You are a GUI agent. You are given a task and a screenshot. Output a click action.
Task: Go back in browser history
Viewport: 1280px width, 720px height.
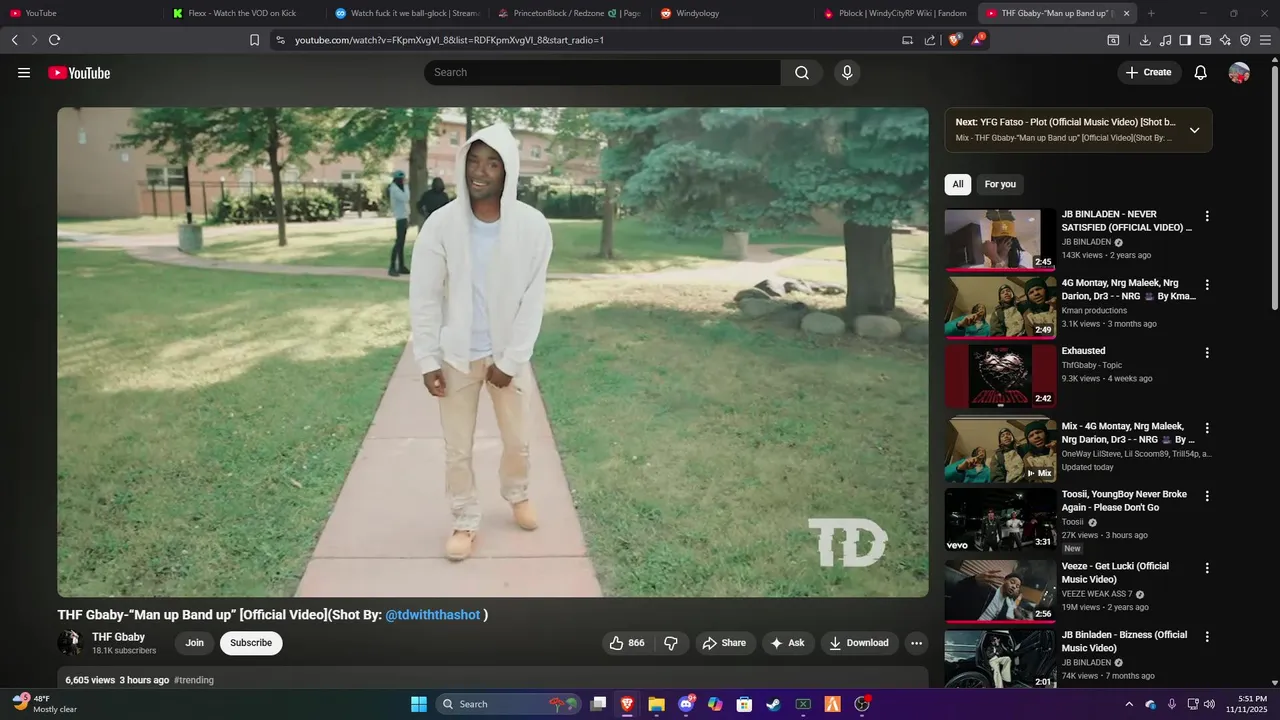(14, 40)
